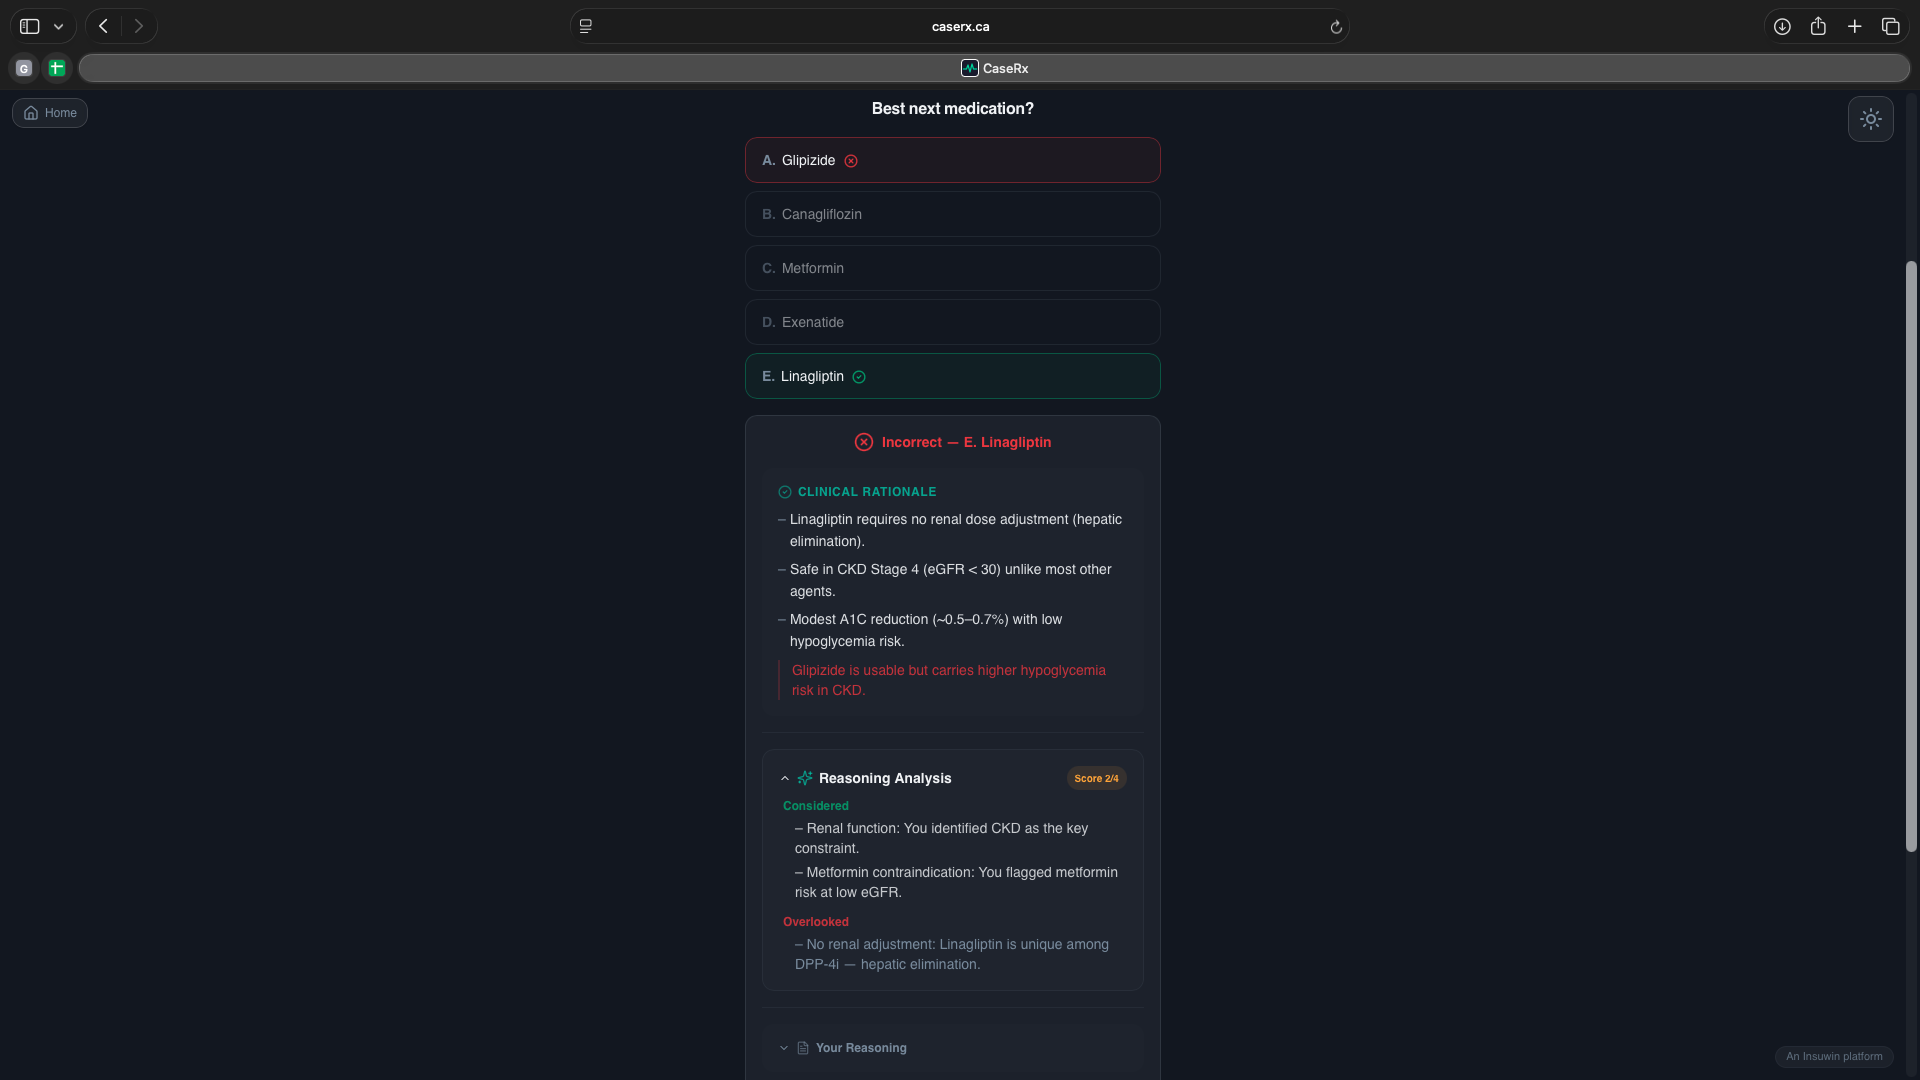
Task: Reload the caserx.ca page
Action: pyautogui.click(x=1336, y=27)
